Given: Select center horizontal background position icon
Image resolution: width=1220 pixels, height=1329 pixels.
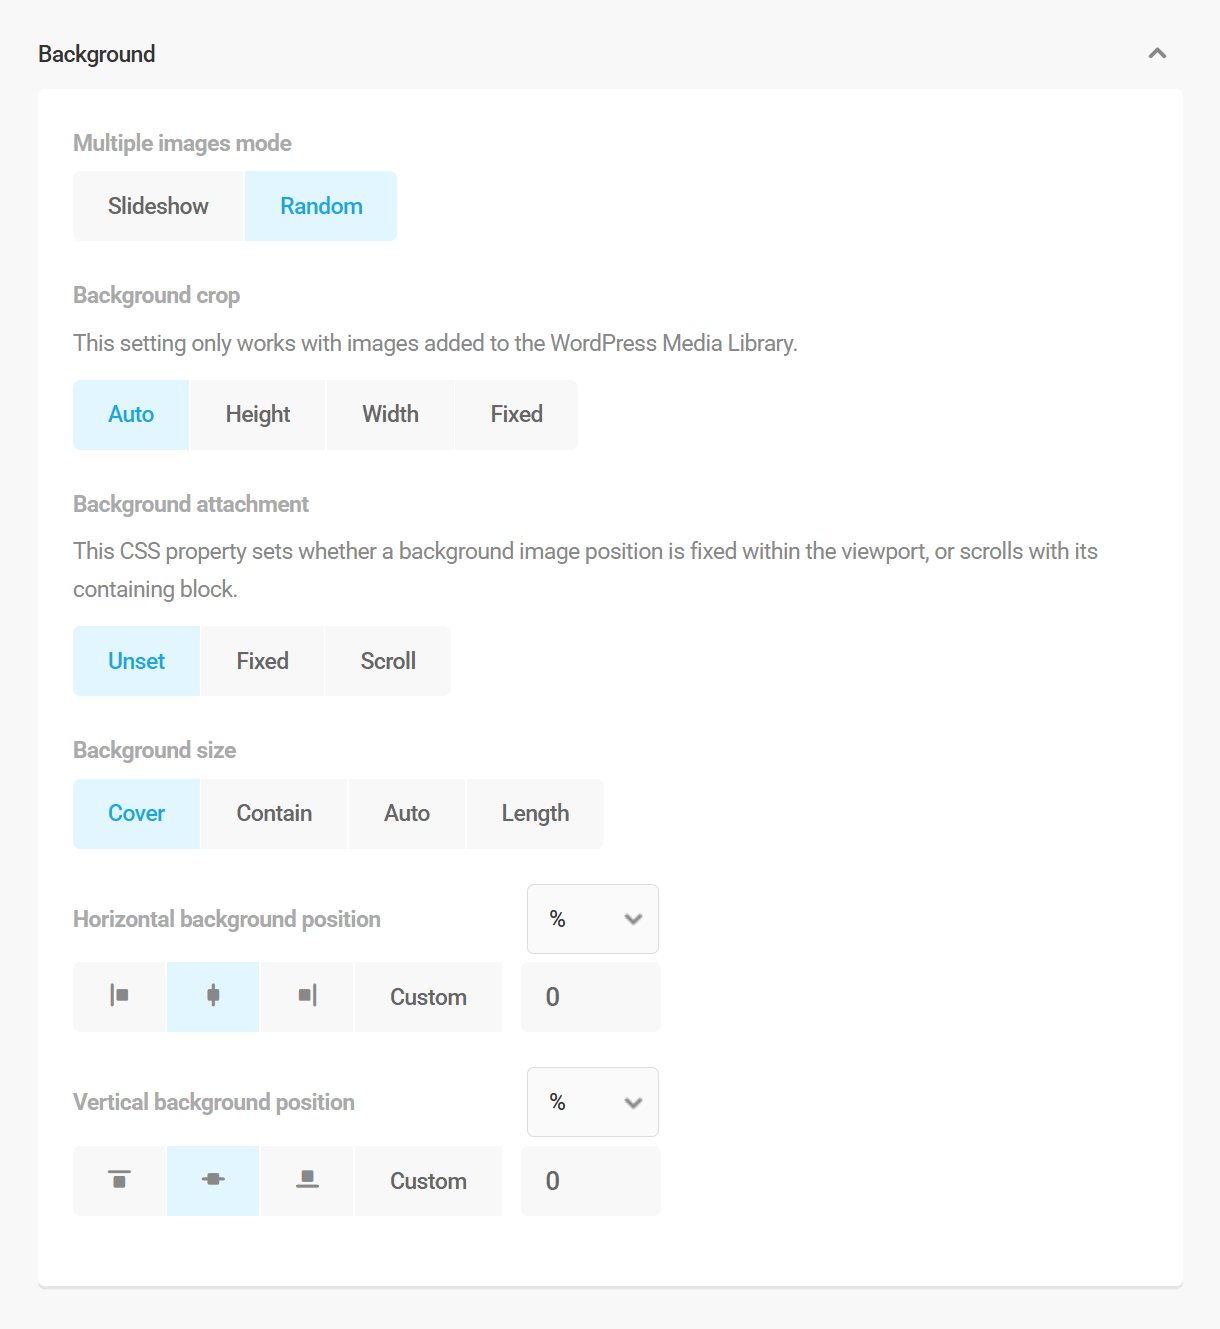Looking at the screenshot, I should [212, 996].
